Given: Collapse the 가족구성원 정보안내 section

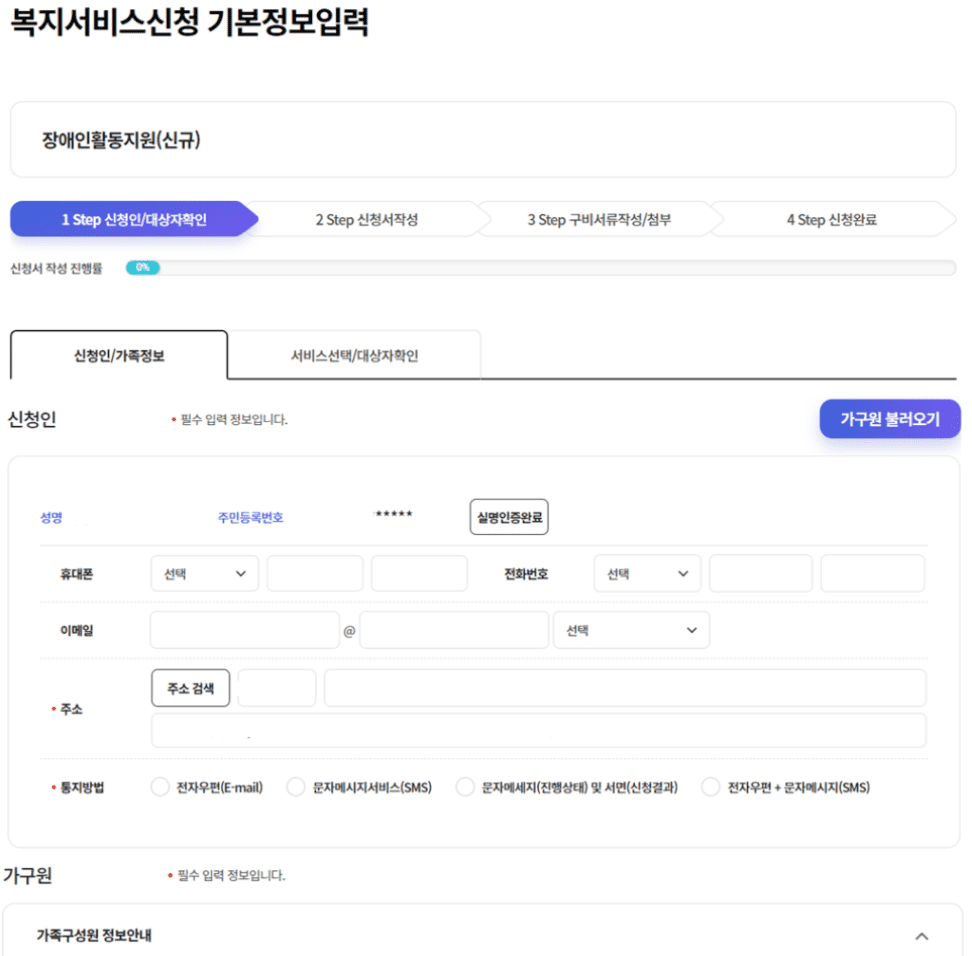Looking at the screenshot, I should [923, 936].
